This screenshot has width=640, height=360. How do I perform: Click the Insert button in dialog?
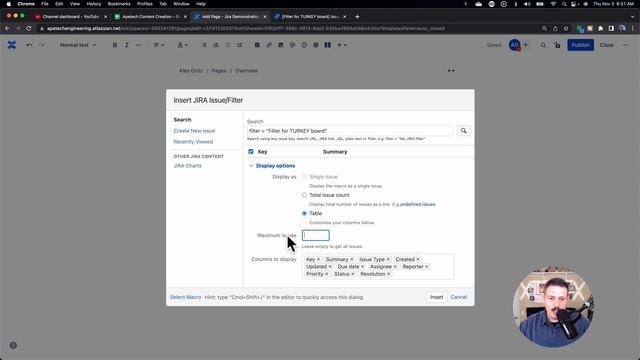tap(436, 297)
